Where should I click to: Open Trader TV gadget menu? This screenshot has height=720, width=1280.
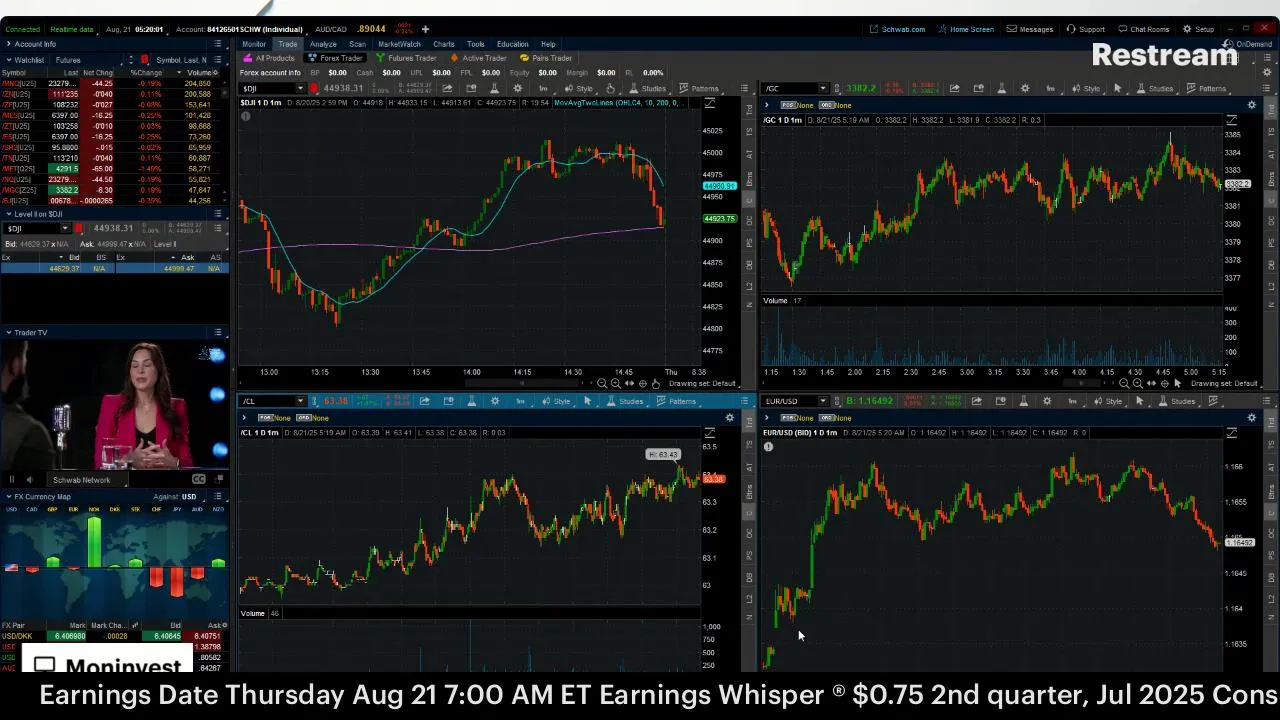[x=218, y=332]
